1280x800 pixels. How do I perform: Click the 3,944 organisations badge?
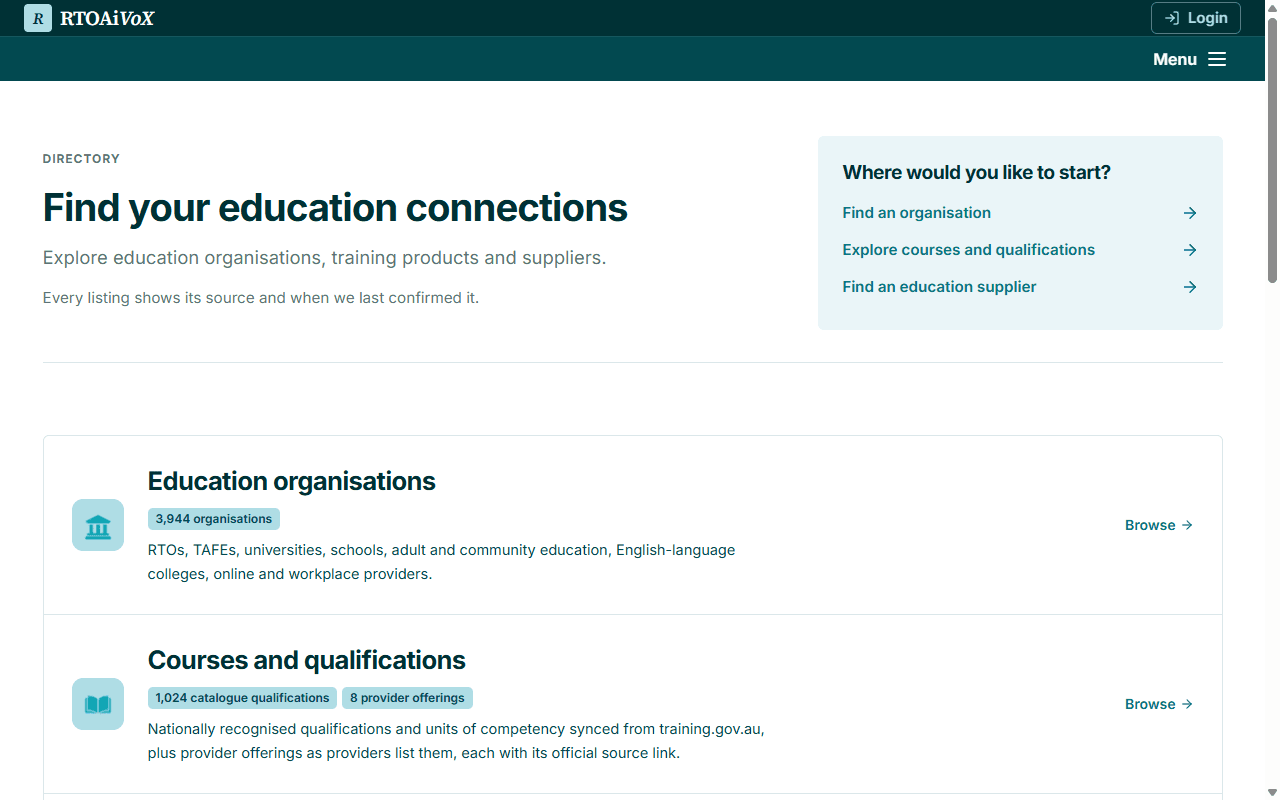214,519
